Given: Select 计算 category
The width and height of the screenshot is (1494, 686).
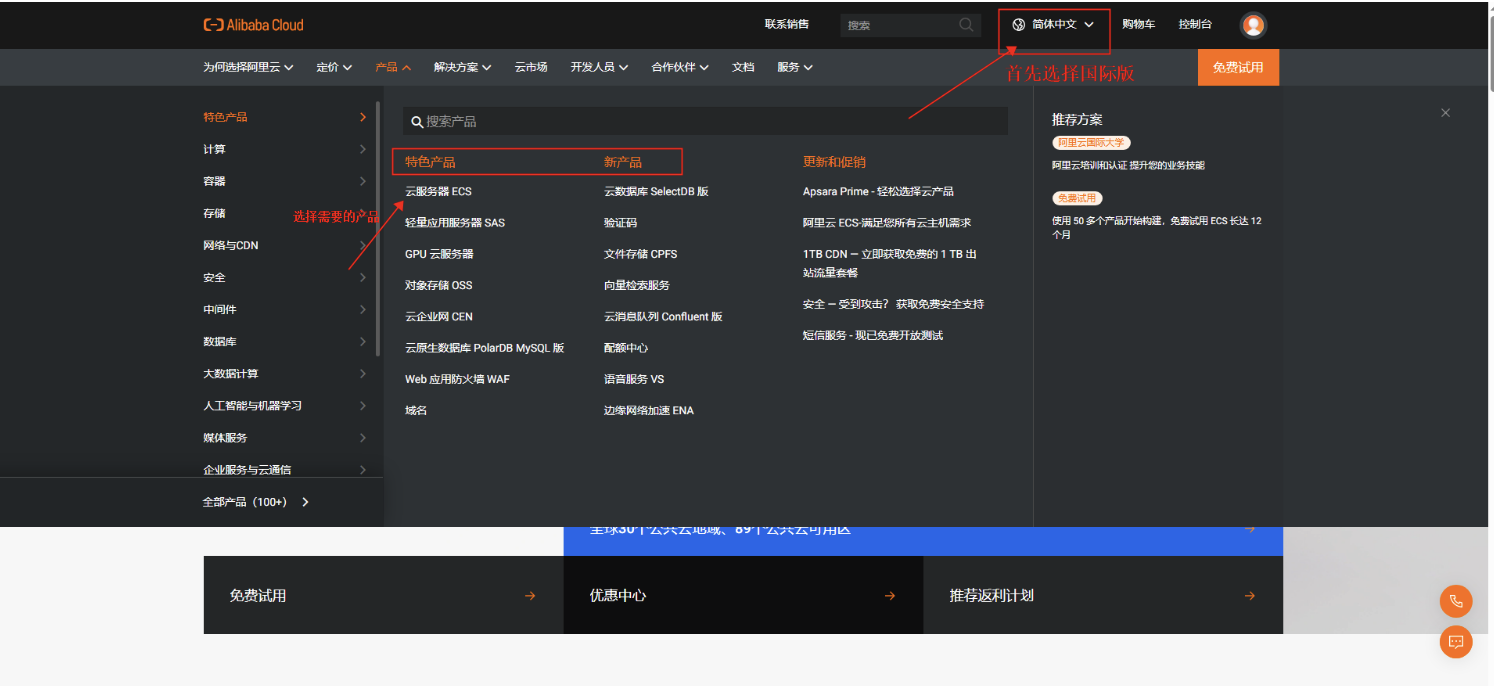Looking at the screenshot, I should [x=285, y=149].
